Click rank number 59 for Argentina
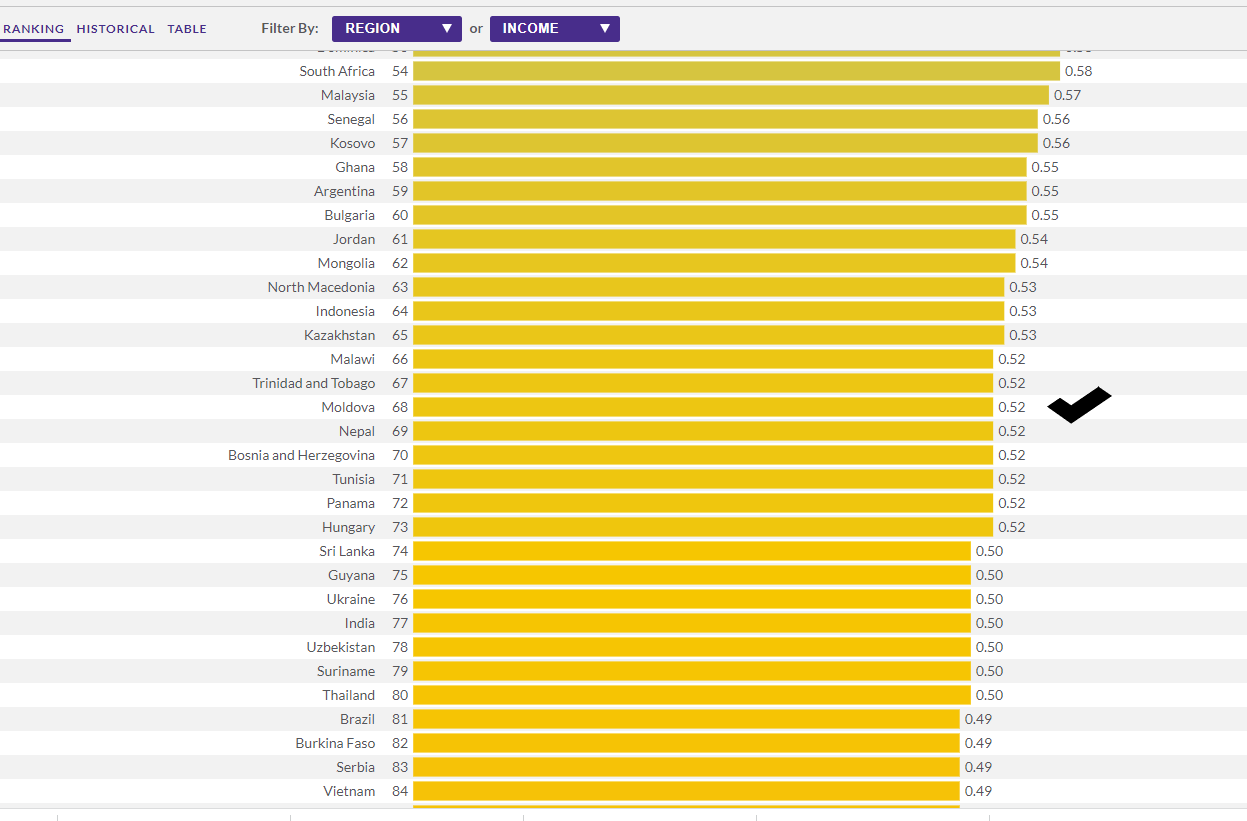Viewport: 1247px width, 821px height. tap(400, 191)
